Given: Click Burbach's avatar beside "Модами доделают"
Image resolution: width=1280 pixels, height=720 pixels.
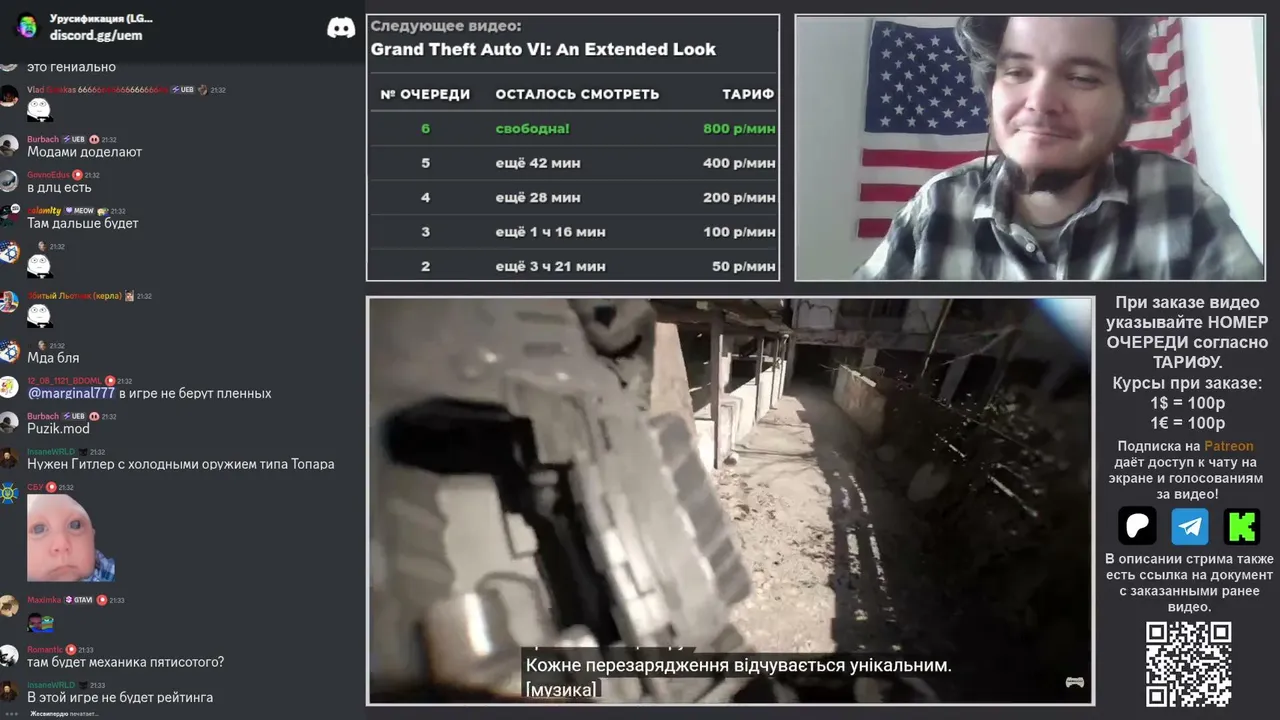Looking at the screenshot, I should (9, 145).
